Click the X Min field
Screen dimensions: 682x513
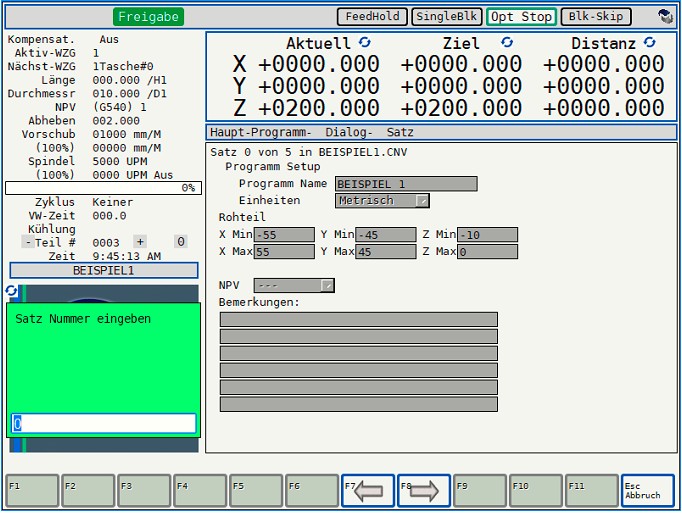(x=284, y=235)
